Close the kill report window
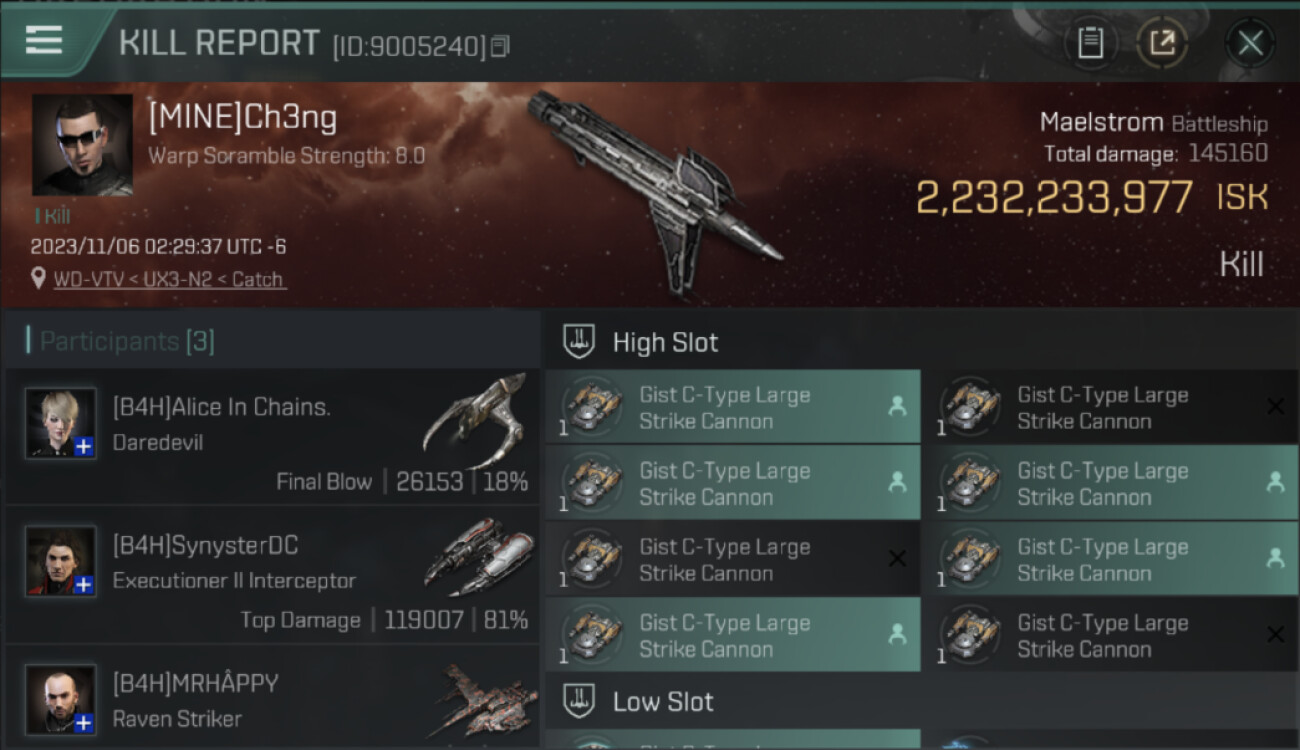The height and width of the screenshot is (750, 1300). click(1250, 43)
